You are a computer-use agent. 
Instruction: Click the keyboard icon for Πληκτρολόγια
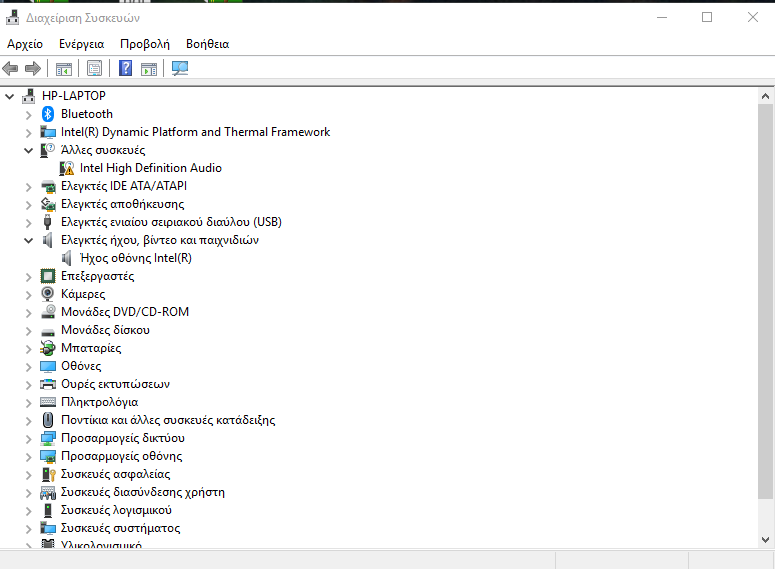click(x=47, y=402)
